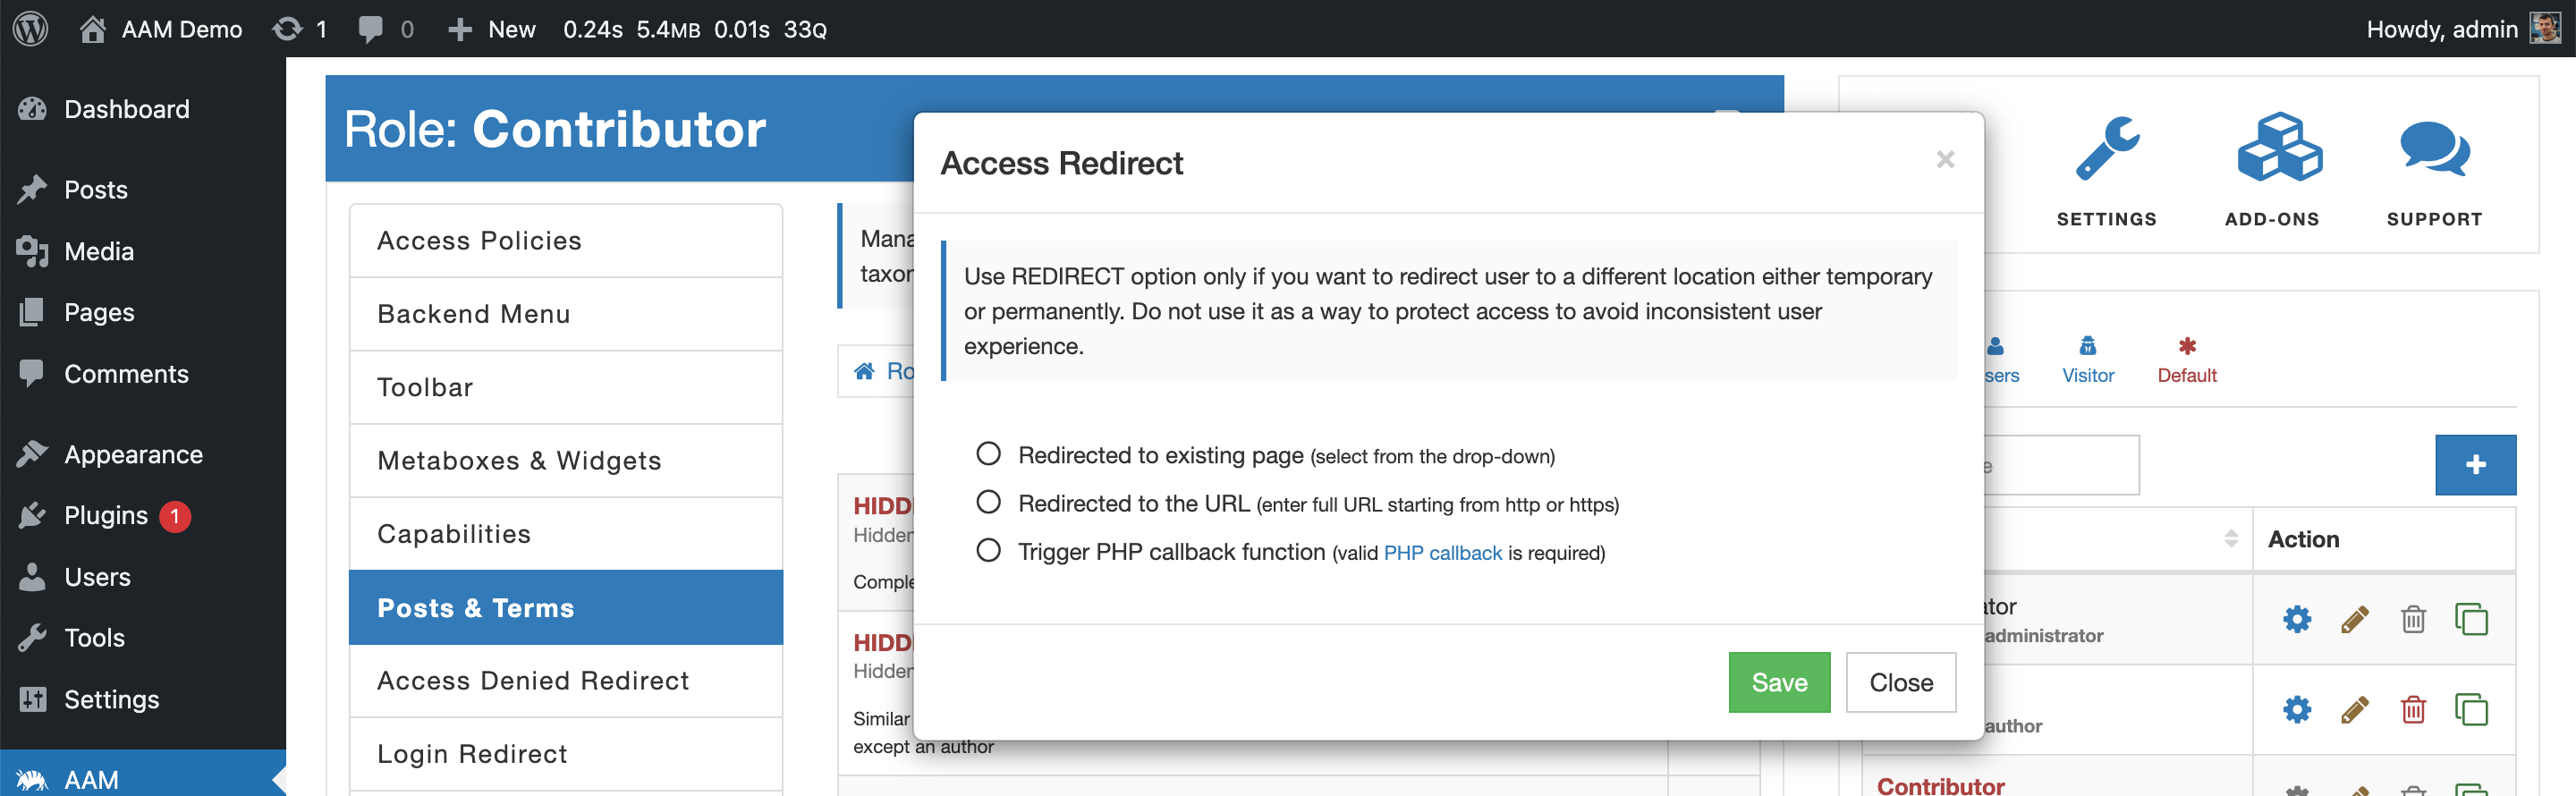Open Settings in the admin sidebar

tap(143, 699)
